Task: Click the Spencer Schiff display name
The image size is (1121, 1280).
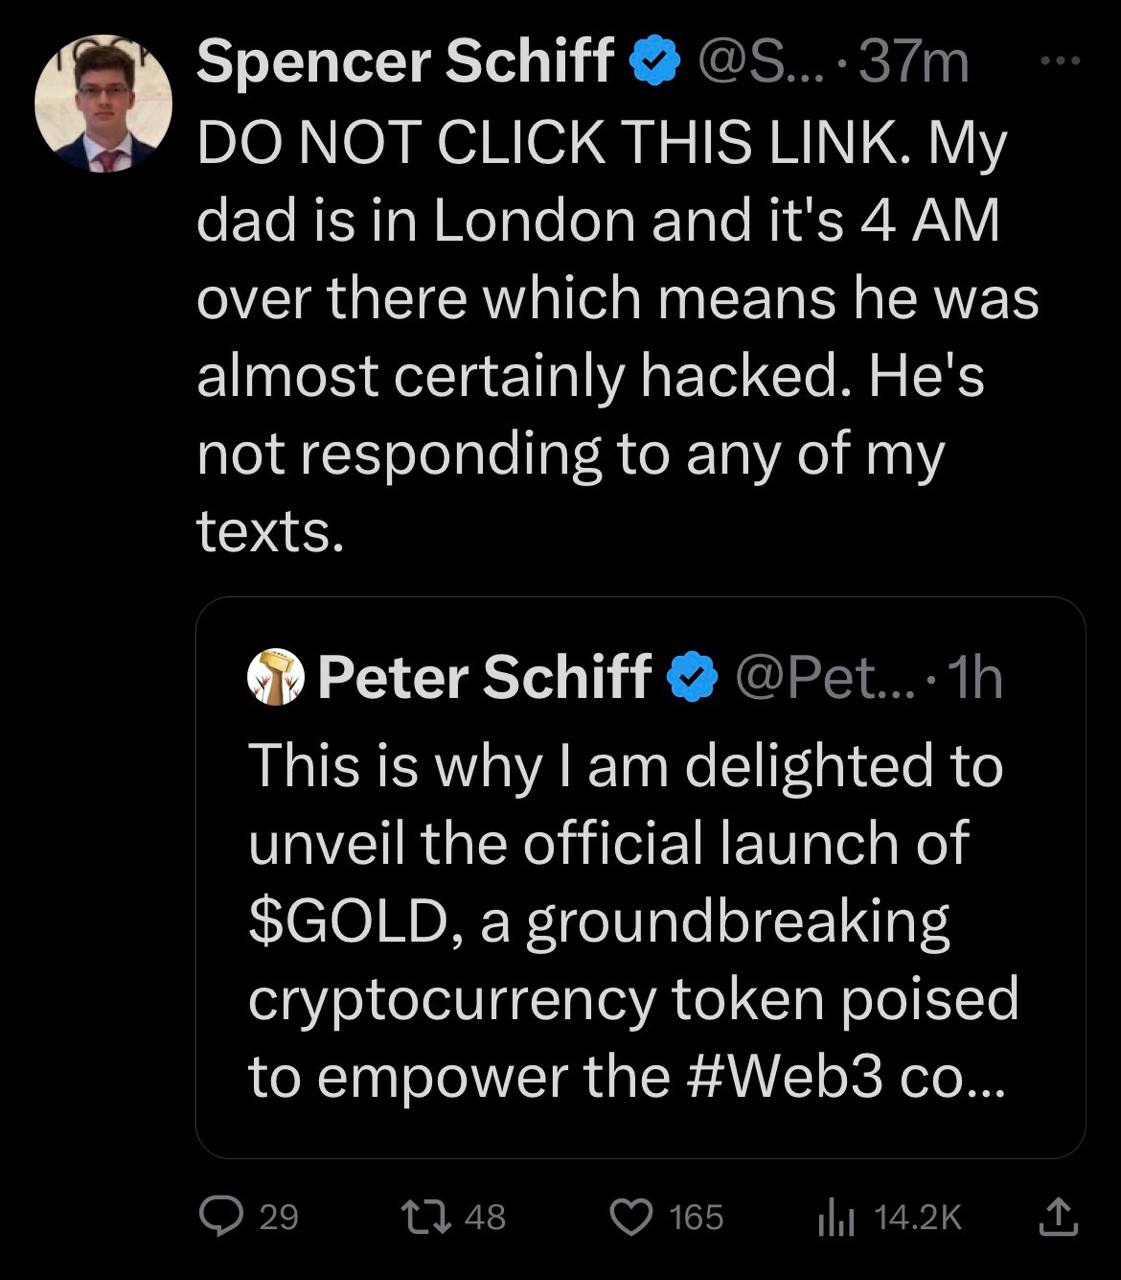Action: point(405,62)
